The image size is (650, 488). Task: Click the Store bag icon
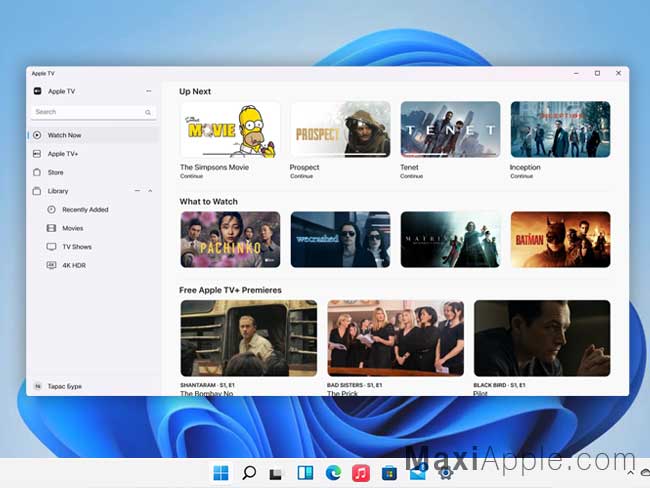tap(37, 172)
